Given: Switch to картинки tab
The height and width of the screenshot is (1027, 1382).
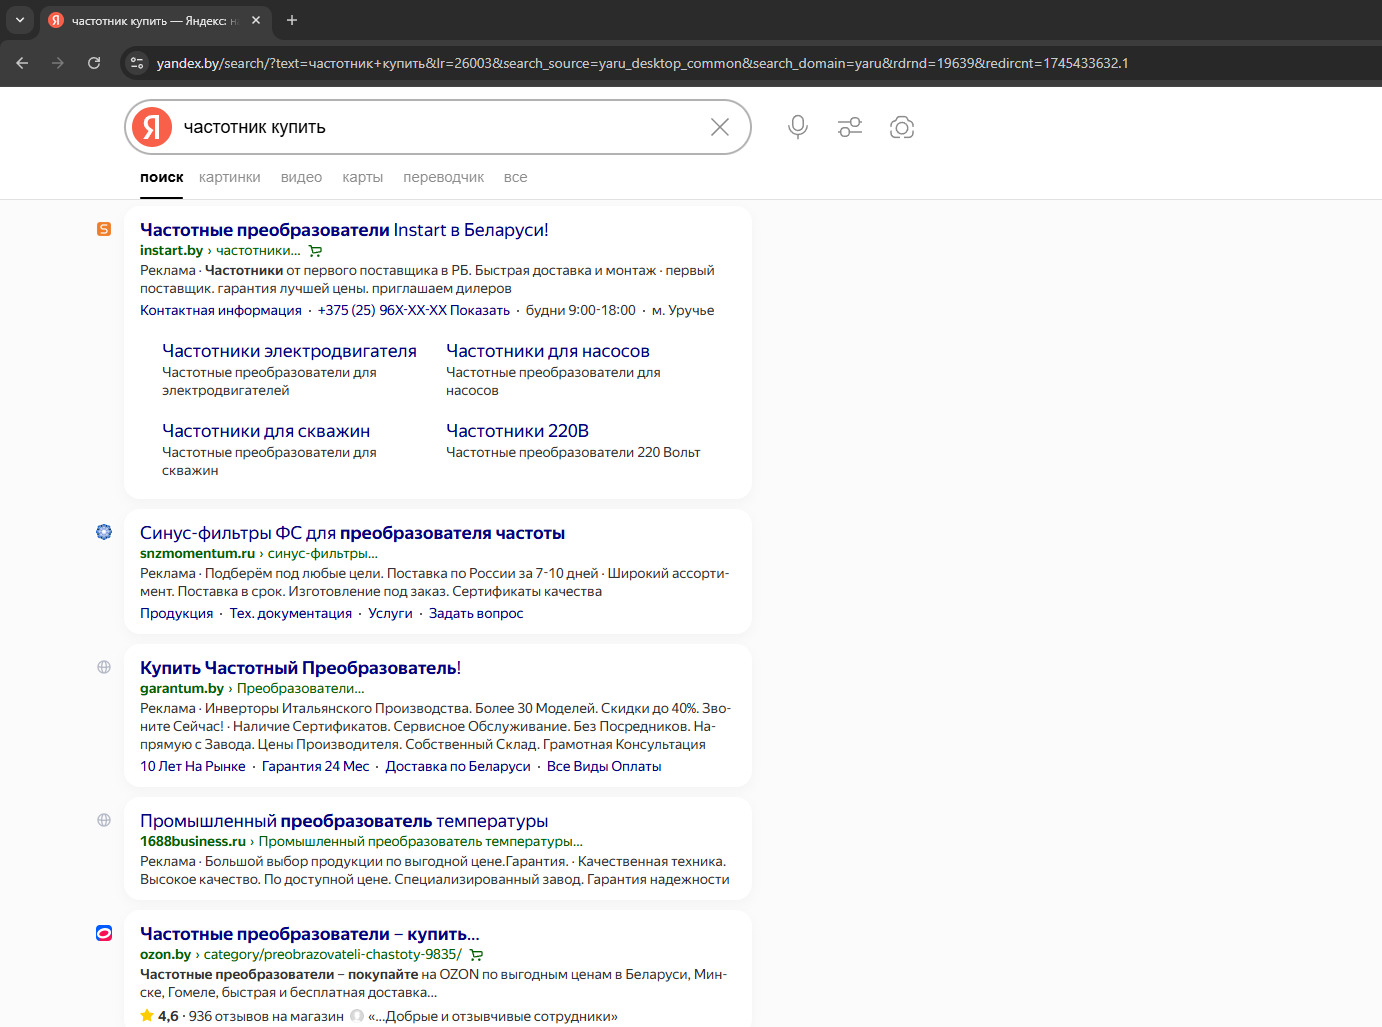Looking at the screenshot, I should pos(230,177).
